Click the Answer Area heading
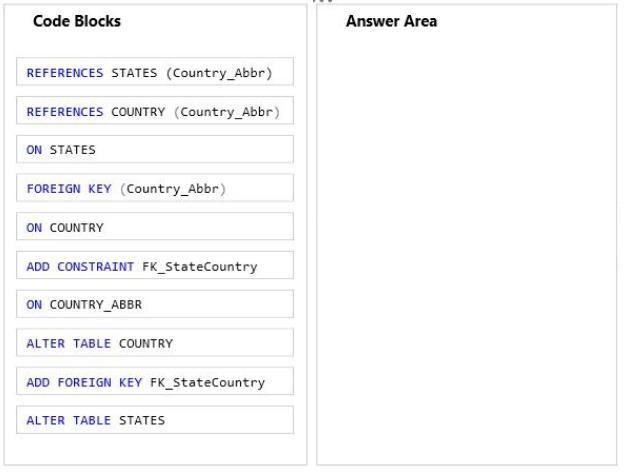Screen dimensions: 625x473 pos(391,21)
